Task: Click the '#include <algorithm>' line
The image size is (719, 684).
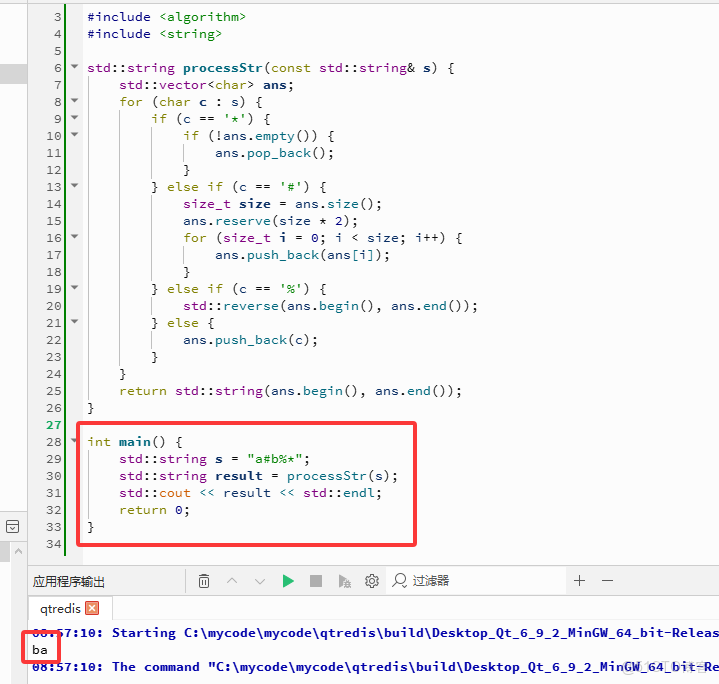Action: tap(166, 17)
